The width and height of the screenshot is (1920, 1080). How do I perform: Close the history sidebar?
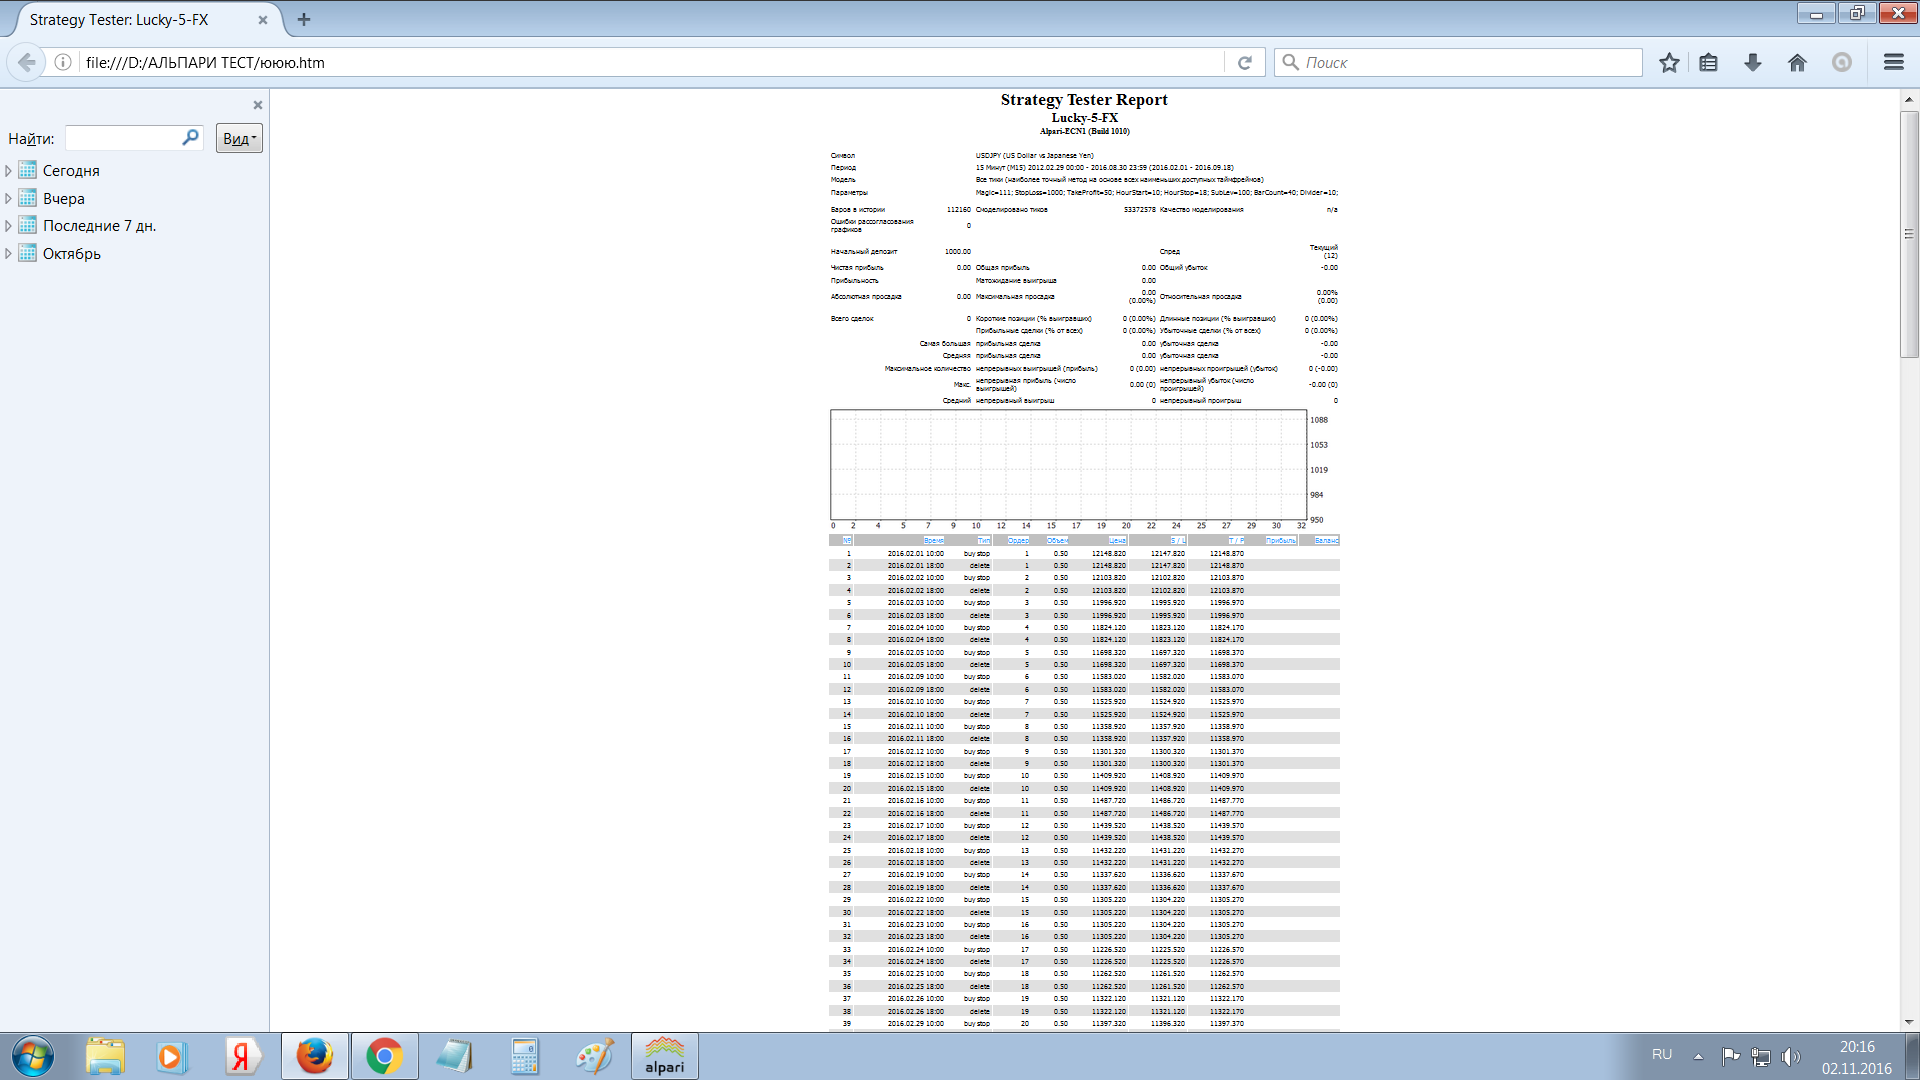click(258, 105)
